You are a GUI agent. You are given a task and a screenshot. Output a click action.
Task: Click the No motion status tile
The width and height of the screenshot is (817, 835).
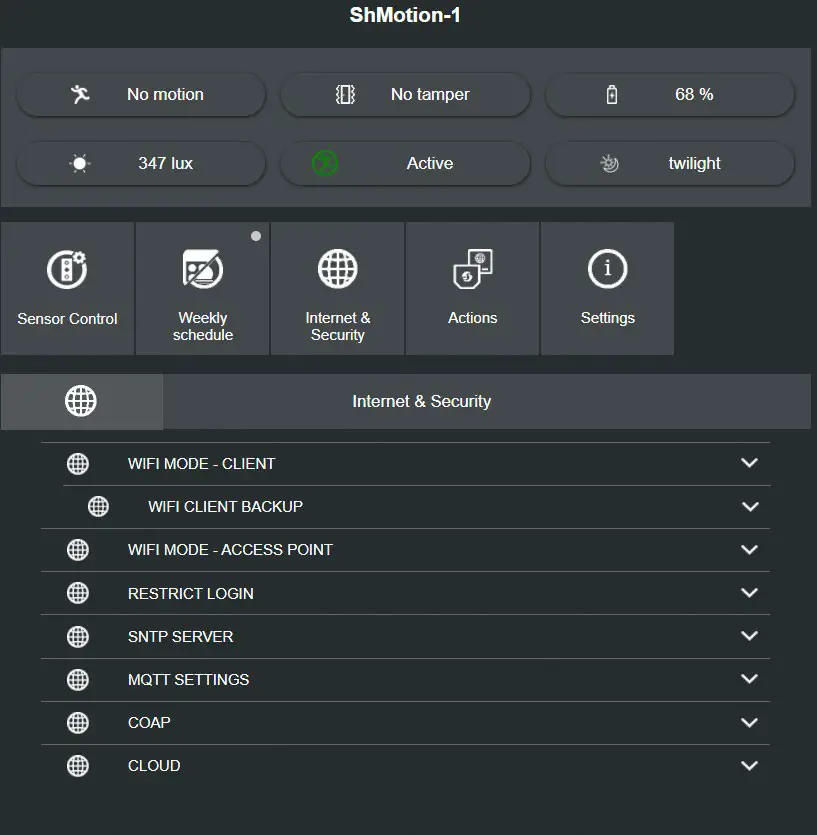(x=140, y=94)
